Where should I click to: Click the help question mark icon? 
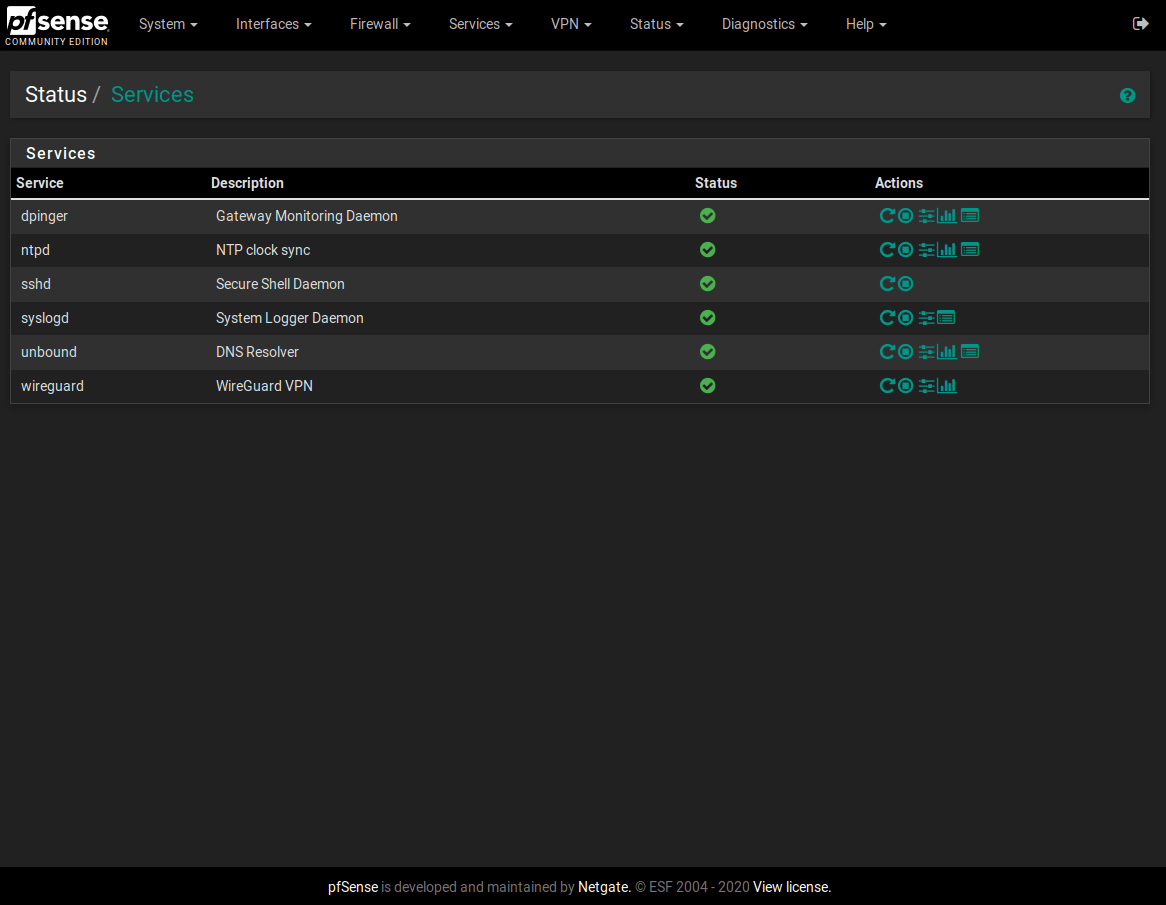(x=1127, y=96)
